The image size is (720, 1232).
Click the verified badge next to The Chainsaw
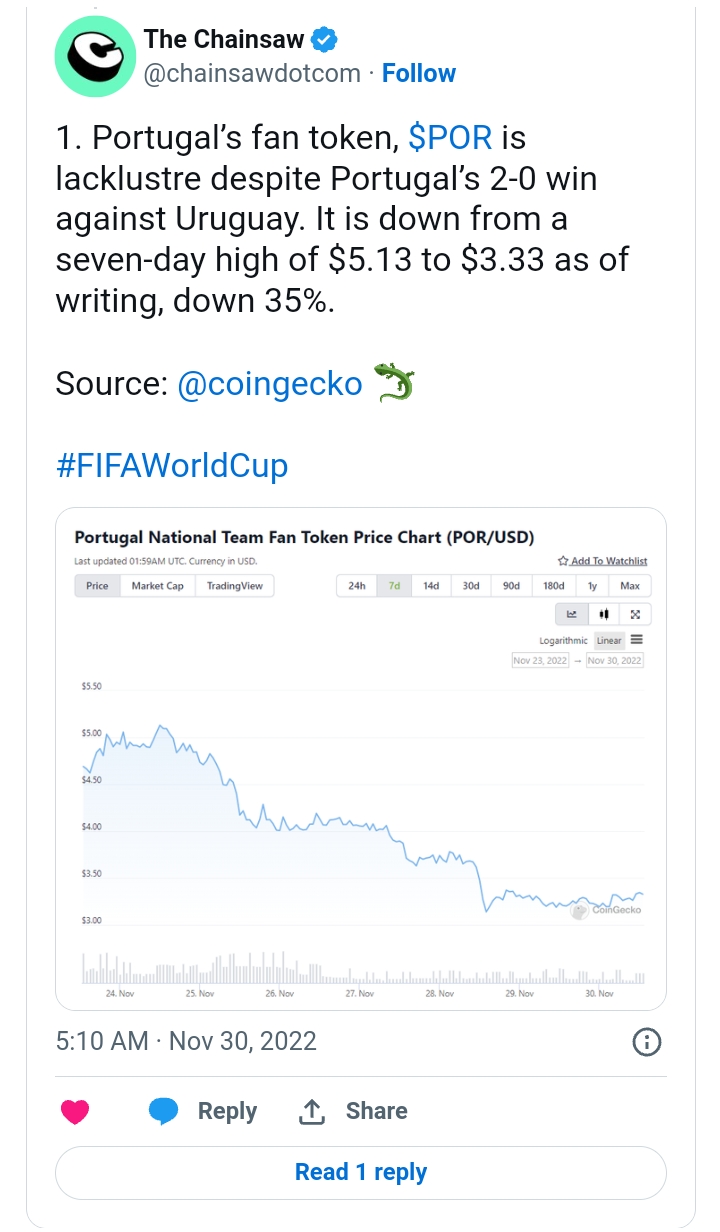[x=324, y=40]
